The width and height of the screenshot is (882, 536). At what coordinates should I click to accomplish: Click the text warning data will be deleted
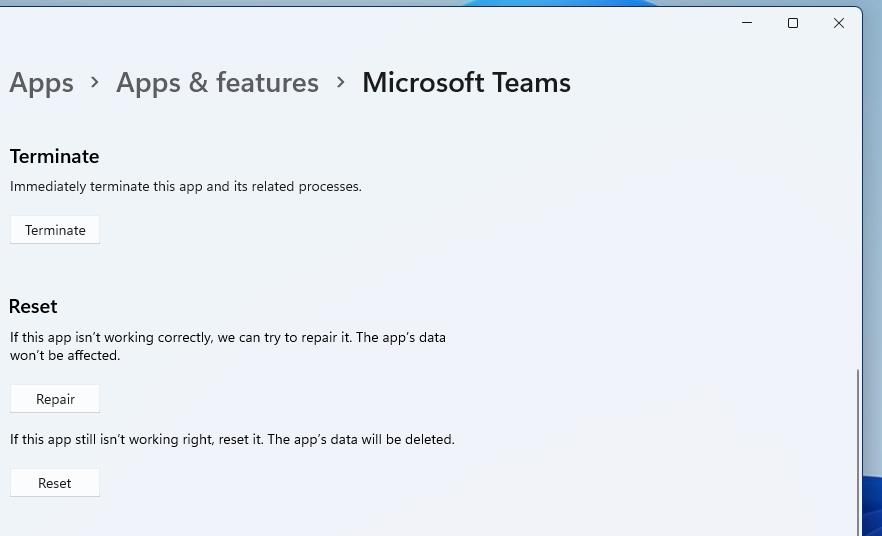[232, 439]
